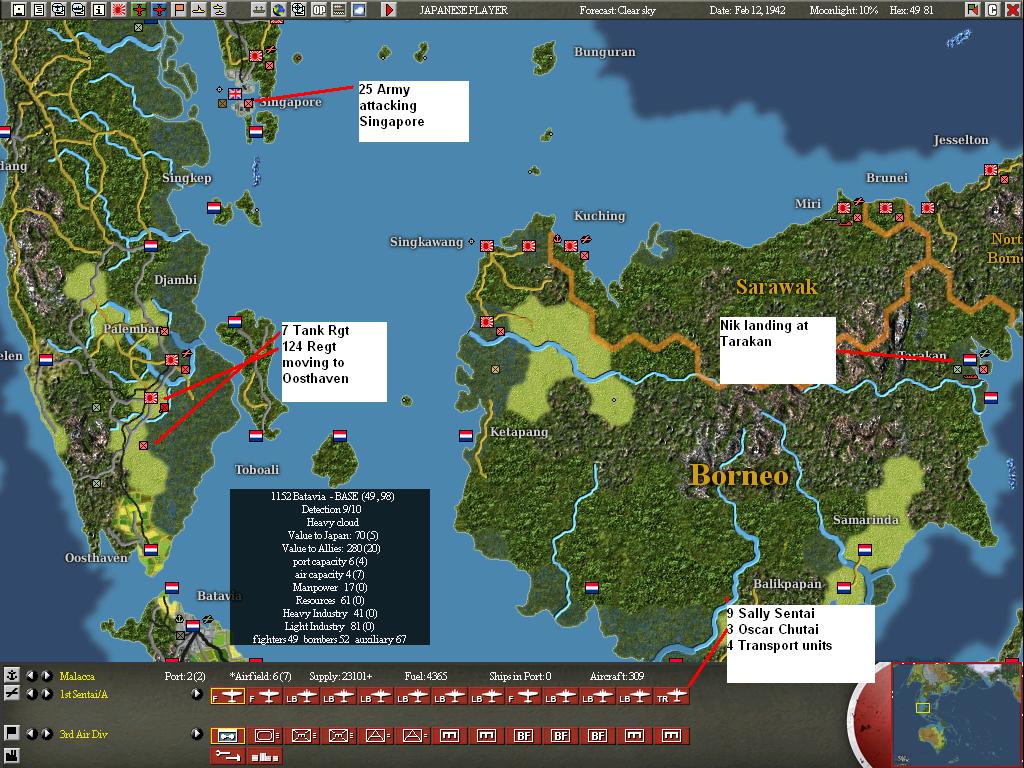Click the Japanese flag base at Singkawang

point(487,246)
